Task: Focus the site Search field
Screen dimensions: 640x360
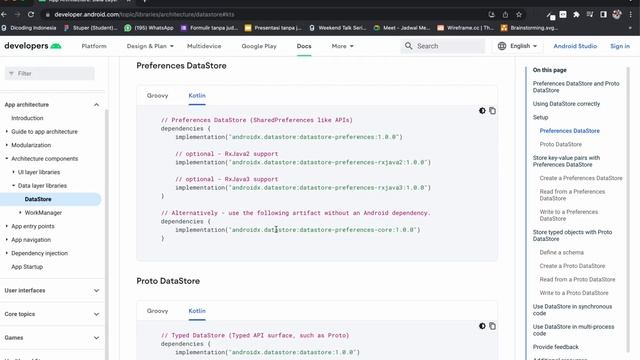Action: coord(443,46)
